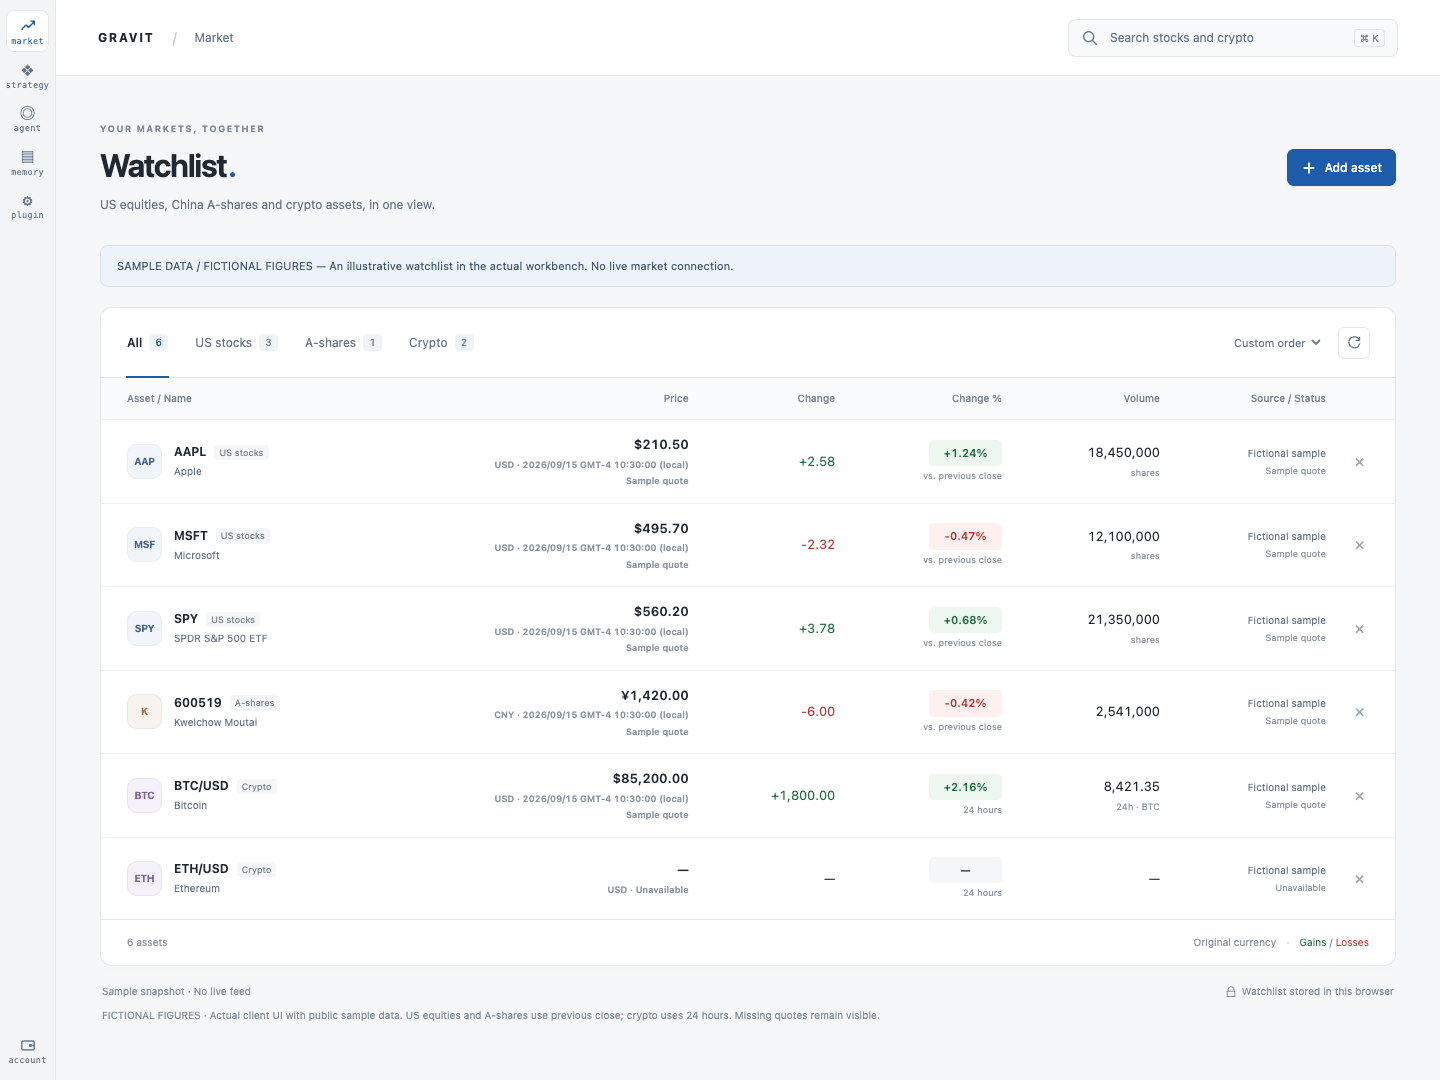Open the plugin section in sidebar
Screen dimensions: 1440x1080
click(x=28, y=206)
